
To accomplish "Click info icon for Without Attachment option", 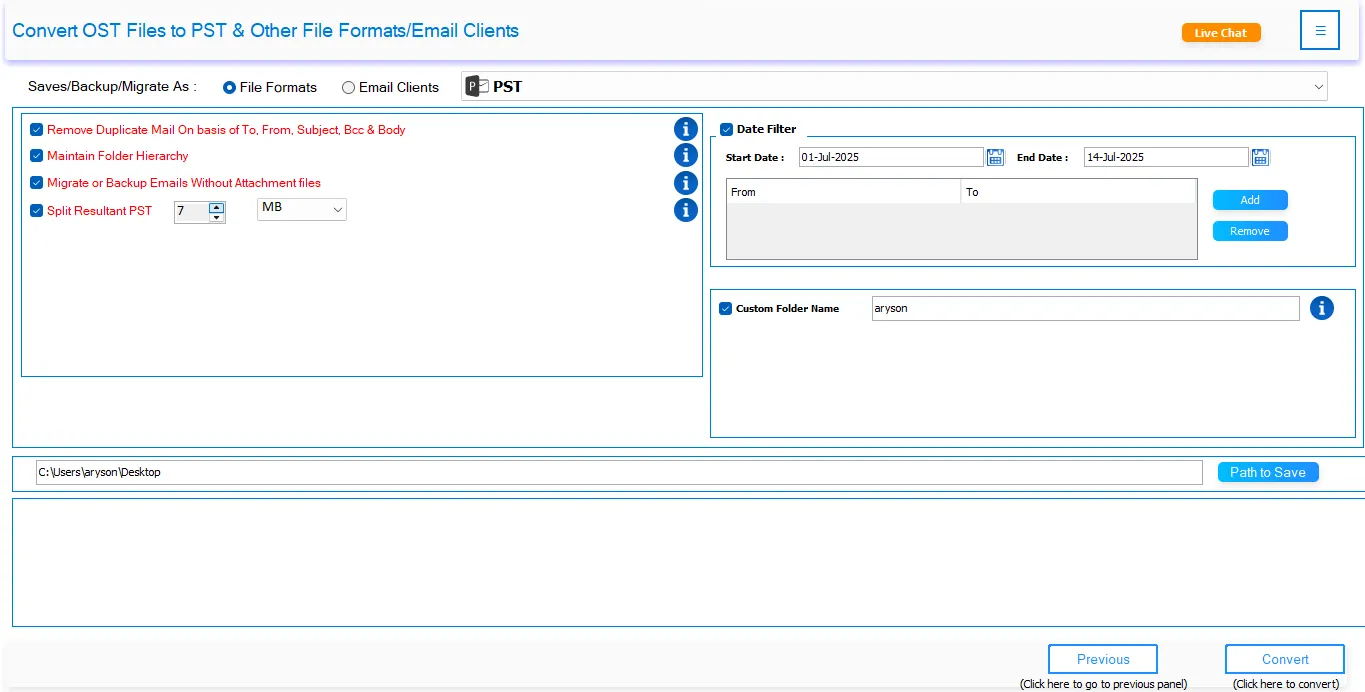I will 685,183.
